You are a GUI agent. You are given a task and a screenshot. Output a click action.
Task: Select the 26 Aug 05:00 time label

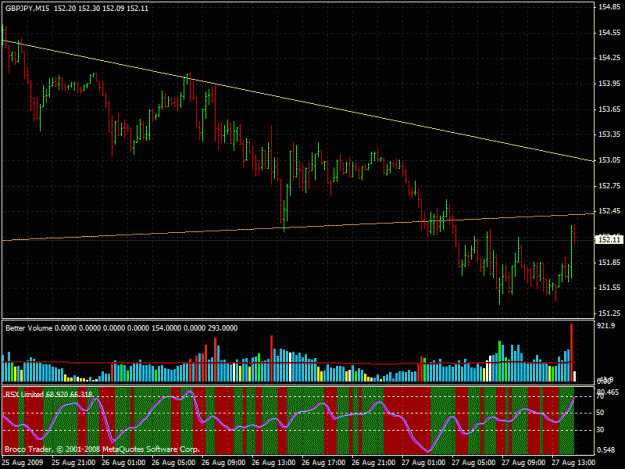(173, 463)
